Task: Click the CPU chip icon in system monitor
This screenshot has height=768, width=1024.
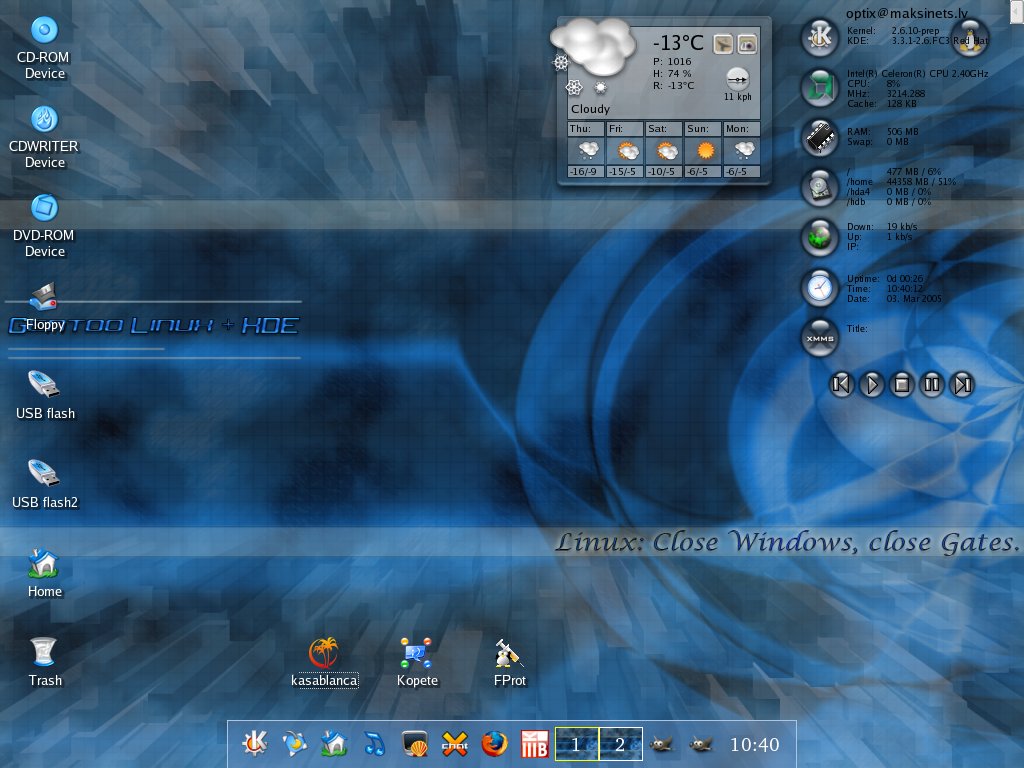Action: click(x=820, y=88)
